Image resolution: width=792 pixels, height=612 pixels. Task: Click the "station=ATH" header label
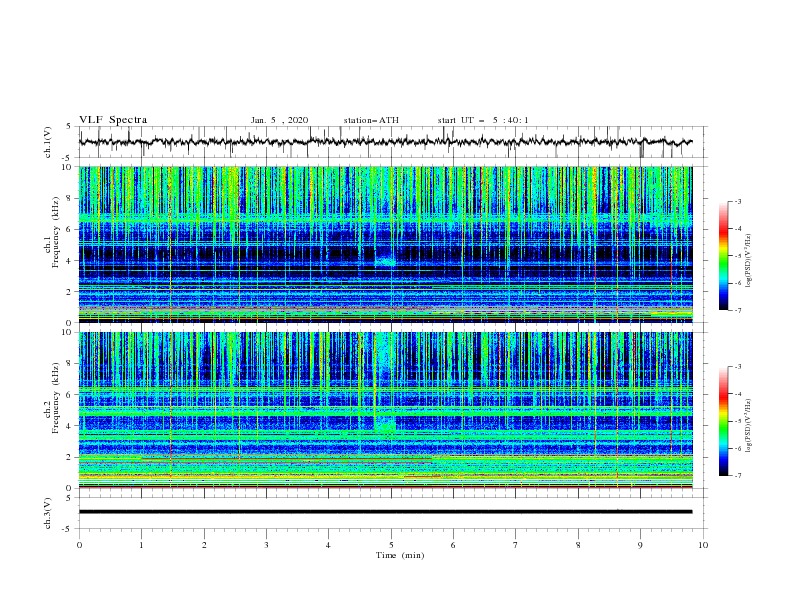pos(371,120)
